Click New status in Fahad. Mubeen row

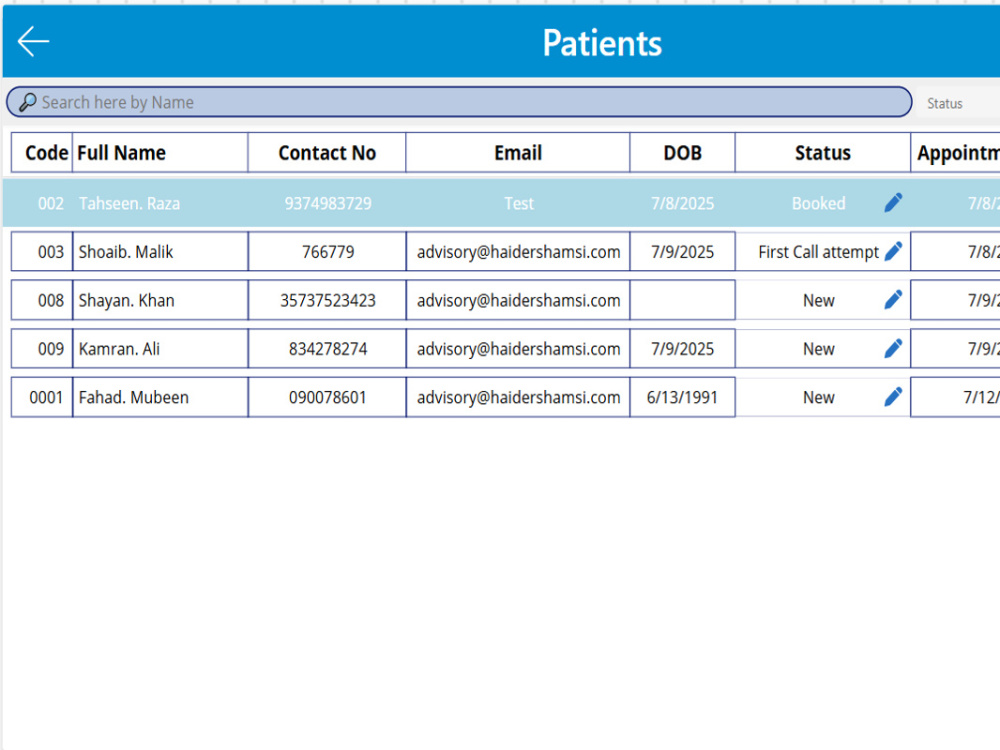[818, 397]
